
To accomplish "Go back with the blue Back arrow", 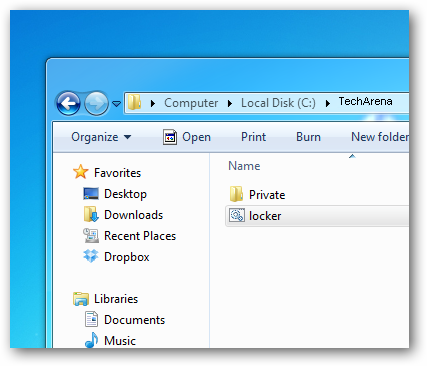I will [69, 104].
